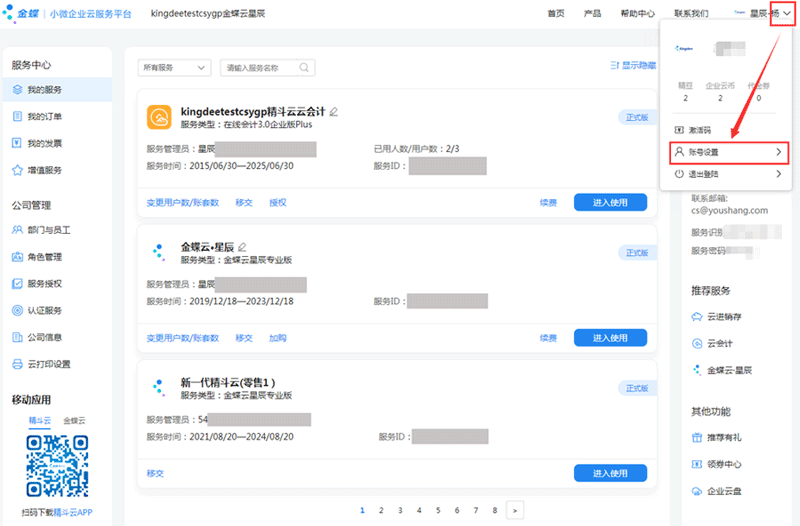800x526 pixels.
Task: Click the 云会计 recommended service icon
Action: click(x=697, y=343)
